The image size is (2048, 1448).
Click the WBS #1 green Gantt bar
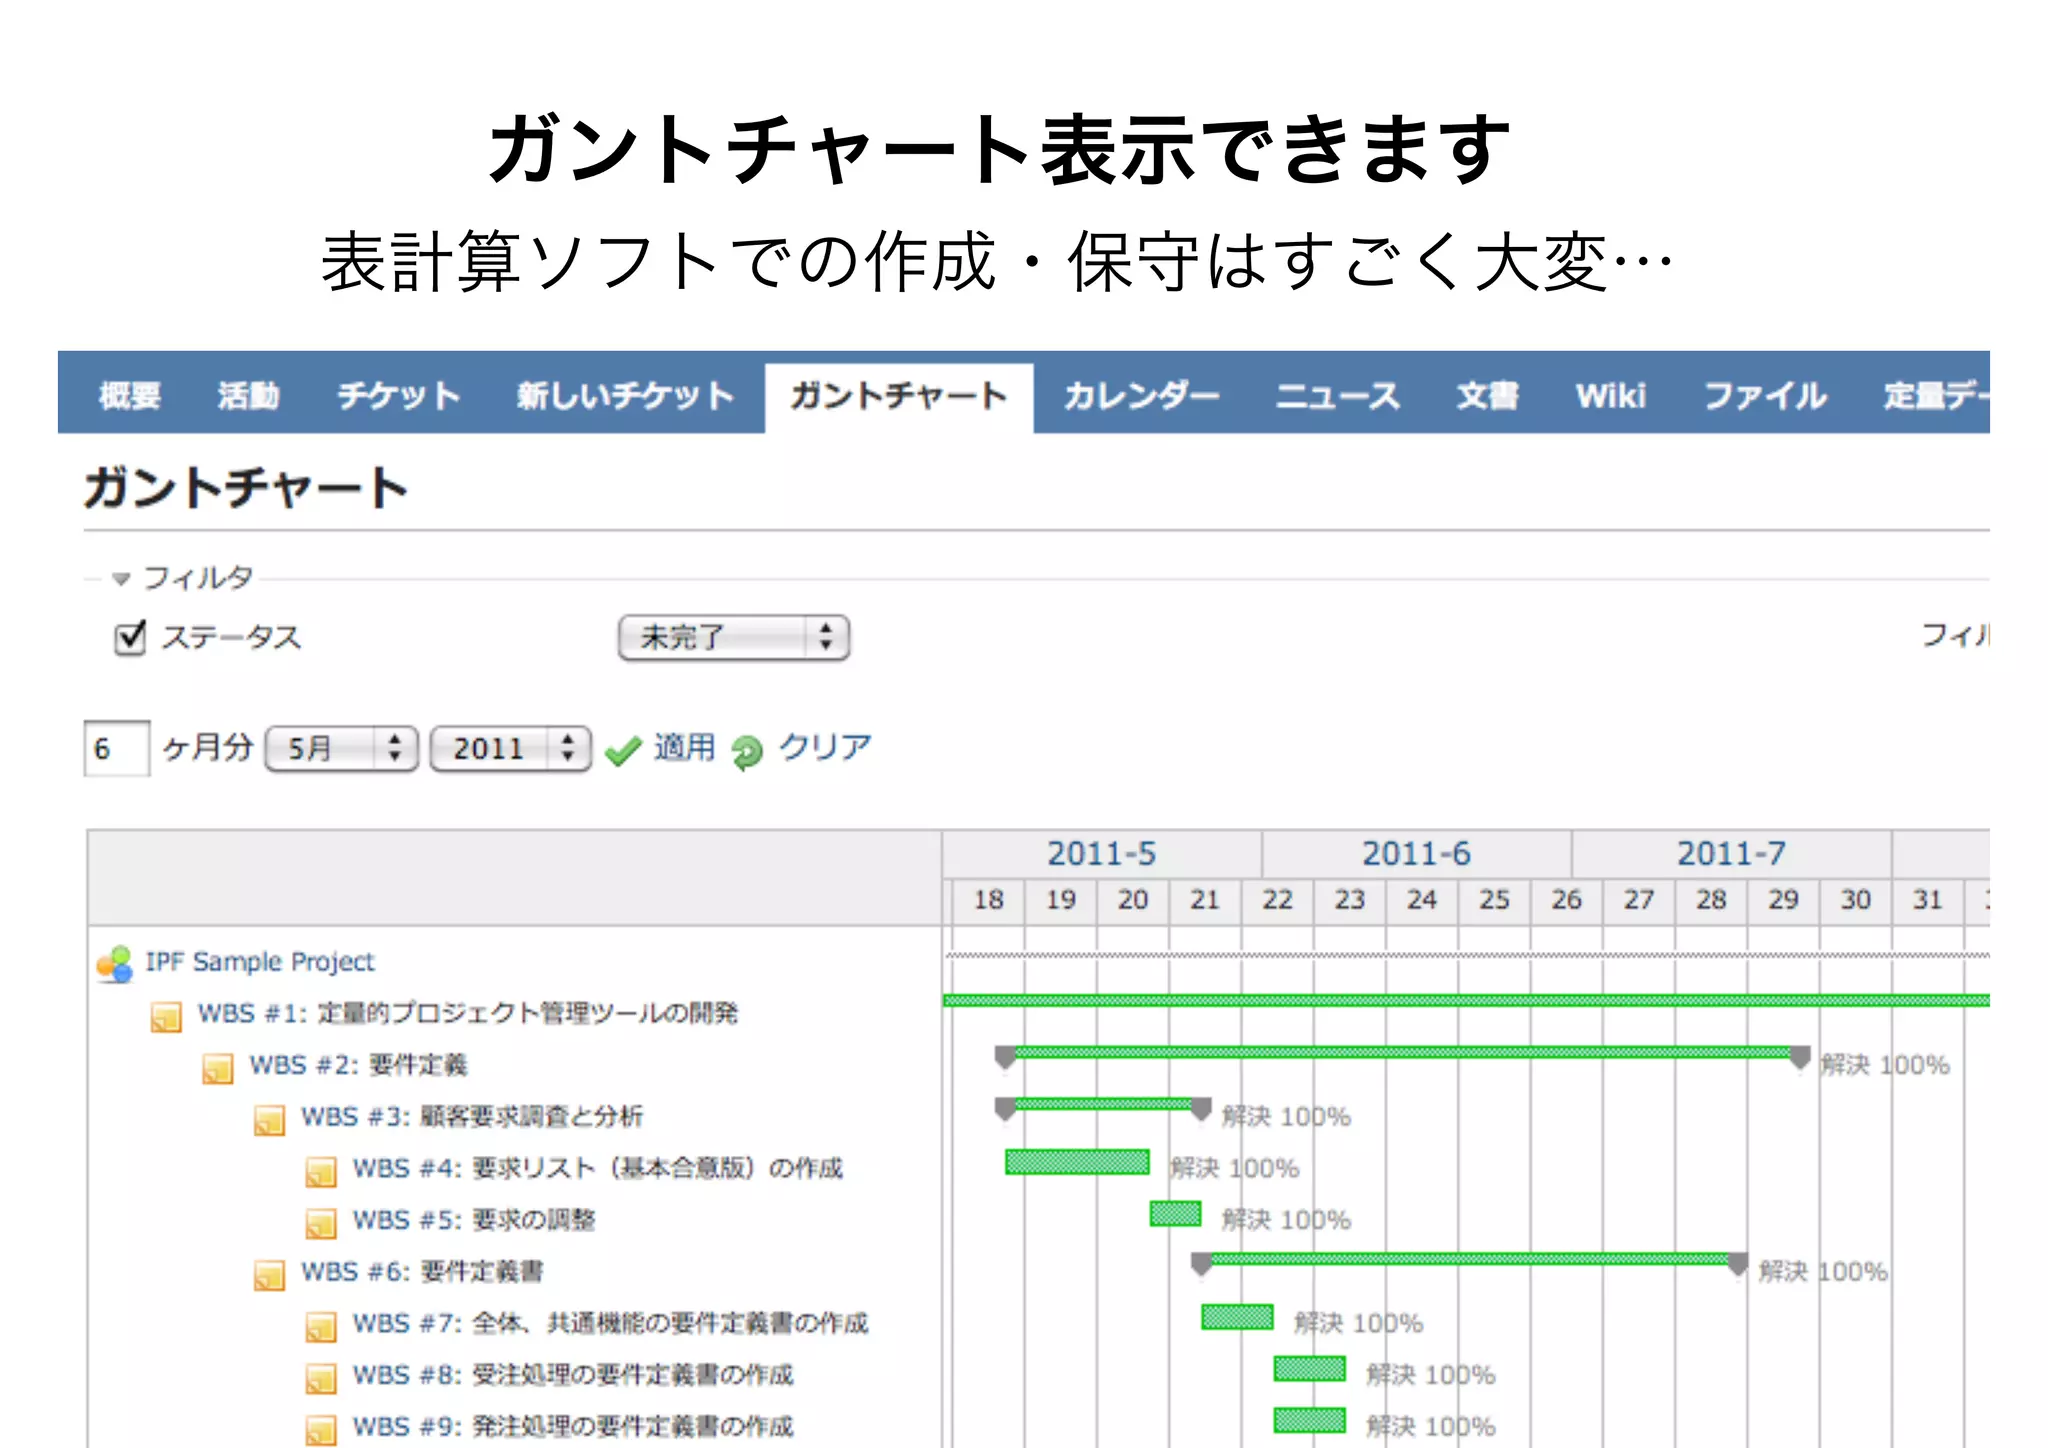(x=1467, y=1000)
